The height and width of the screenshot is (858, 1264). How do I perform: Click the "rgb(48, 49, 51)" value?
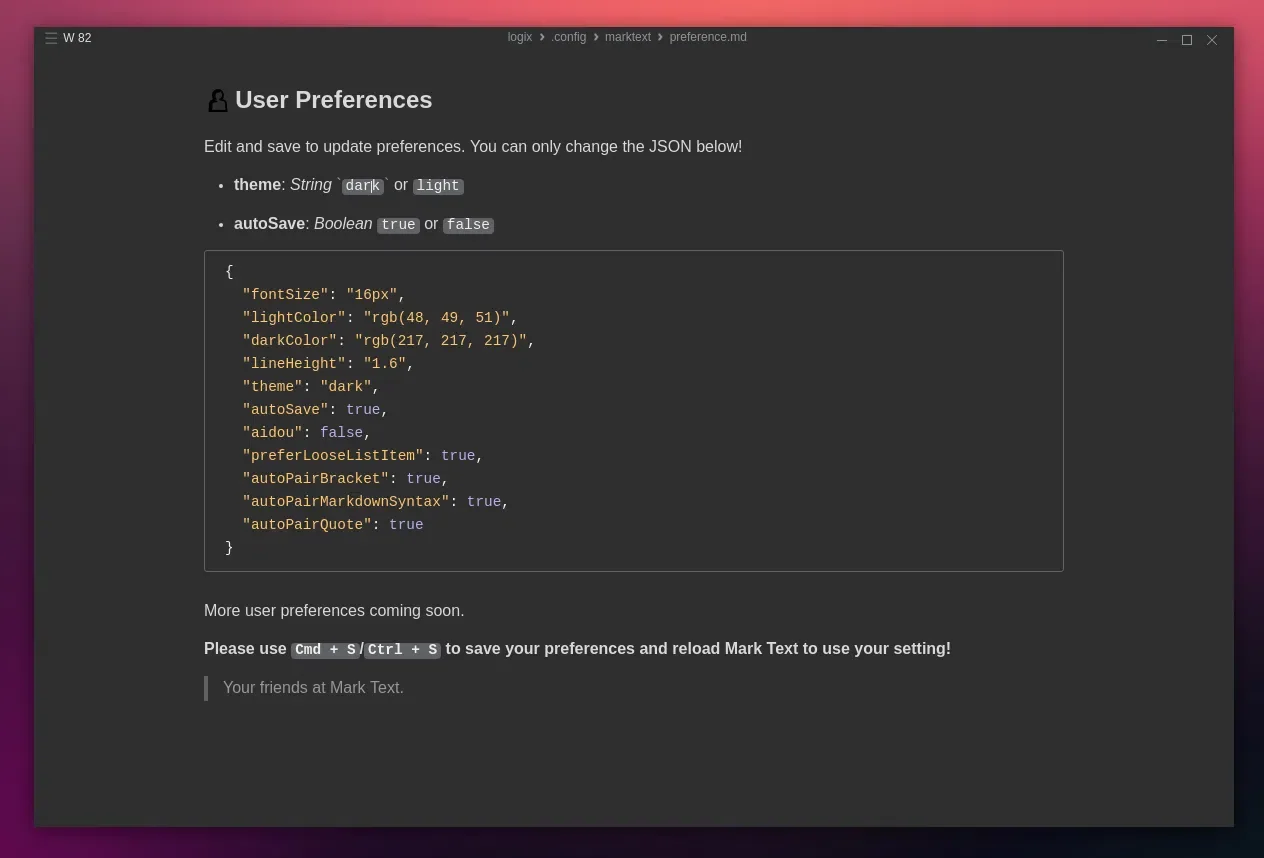point(437,318)
